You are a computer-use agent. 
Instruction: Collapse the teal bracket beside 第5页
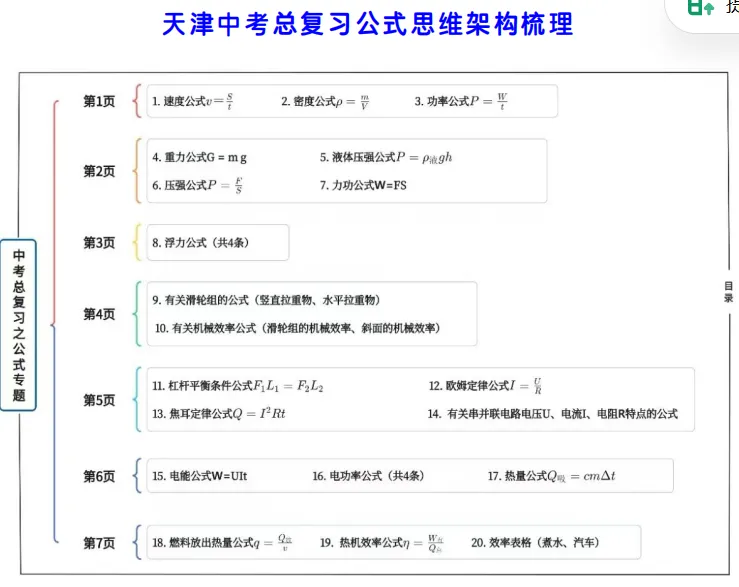137,399
